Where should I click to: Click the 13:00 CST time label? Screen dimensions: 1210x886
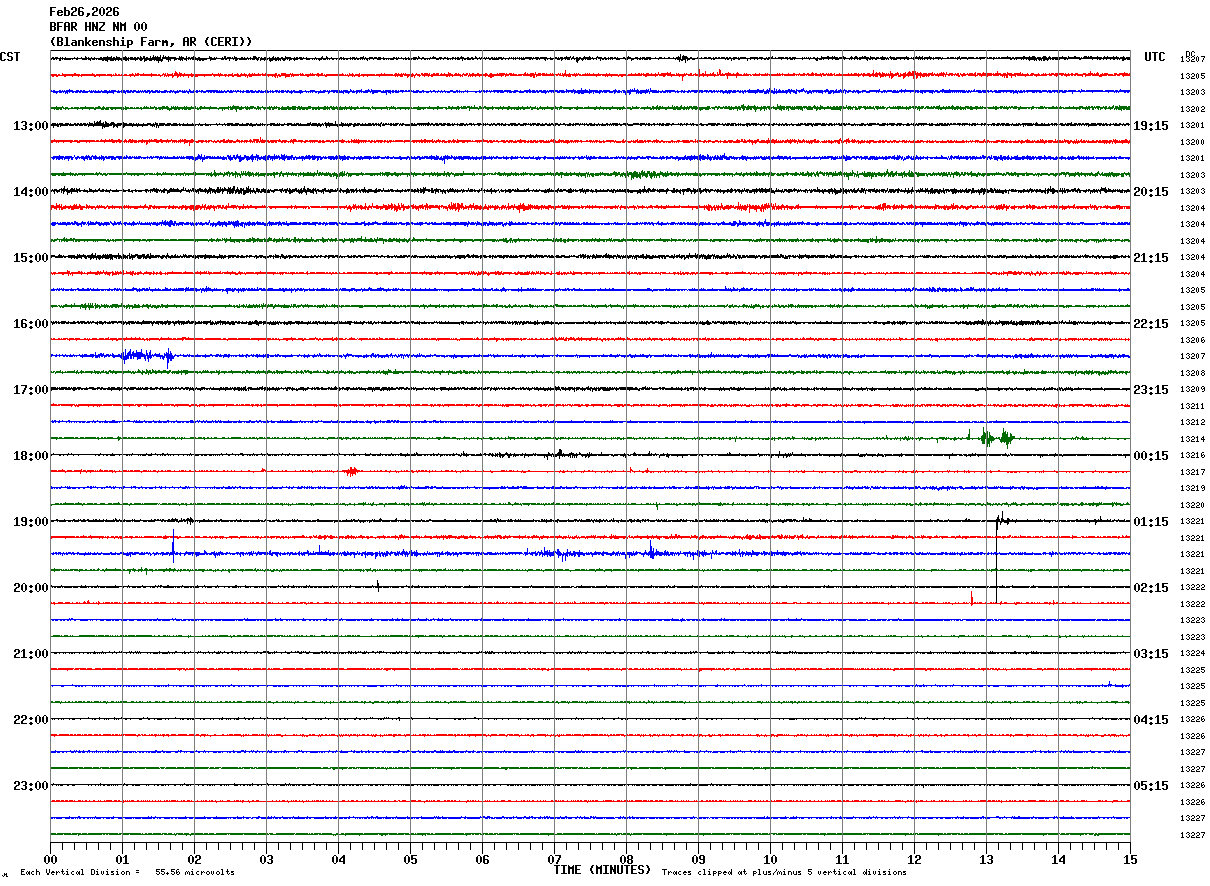[30, 126]
